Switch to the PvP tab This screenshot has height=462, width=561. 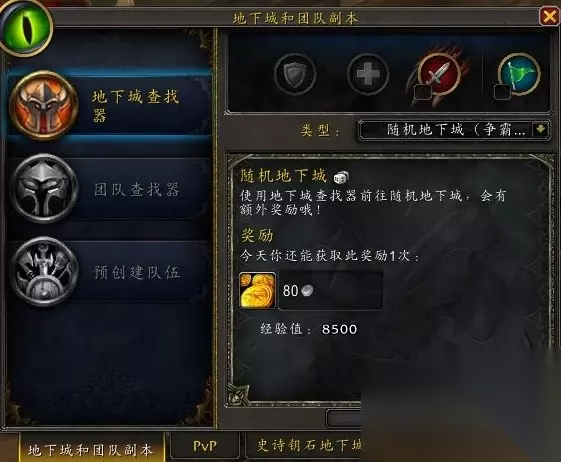click(205, 446)
